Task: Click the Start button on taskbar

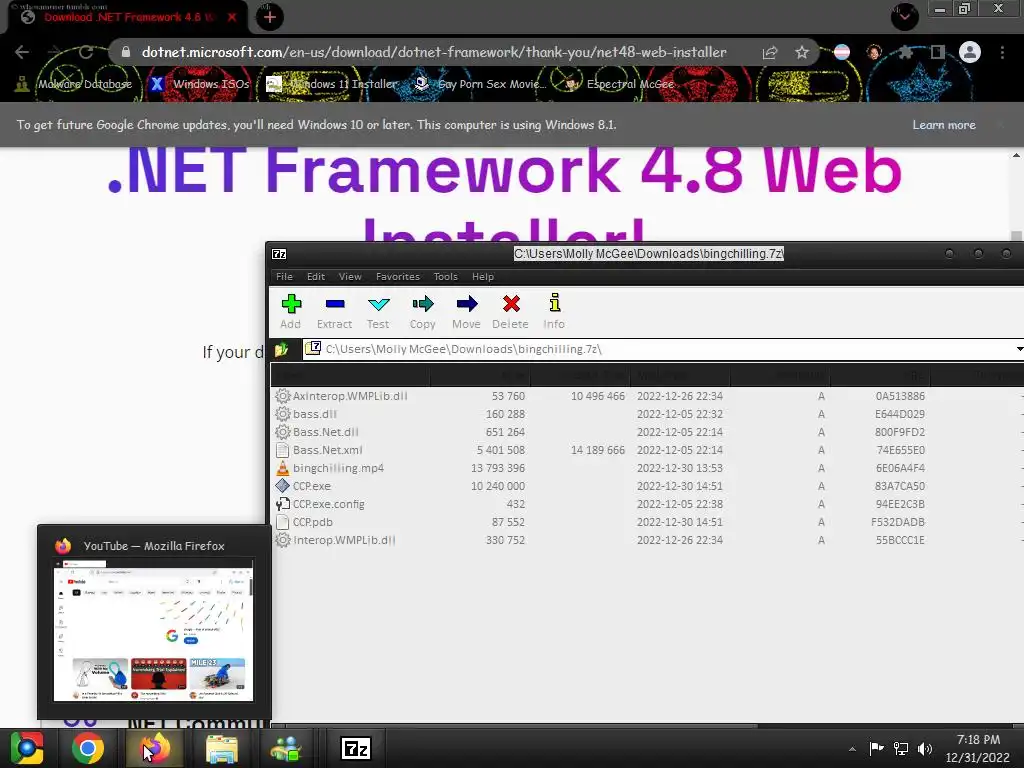Action: tap(26, 748)
